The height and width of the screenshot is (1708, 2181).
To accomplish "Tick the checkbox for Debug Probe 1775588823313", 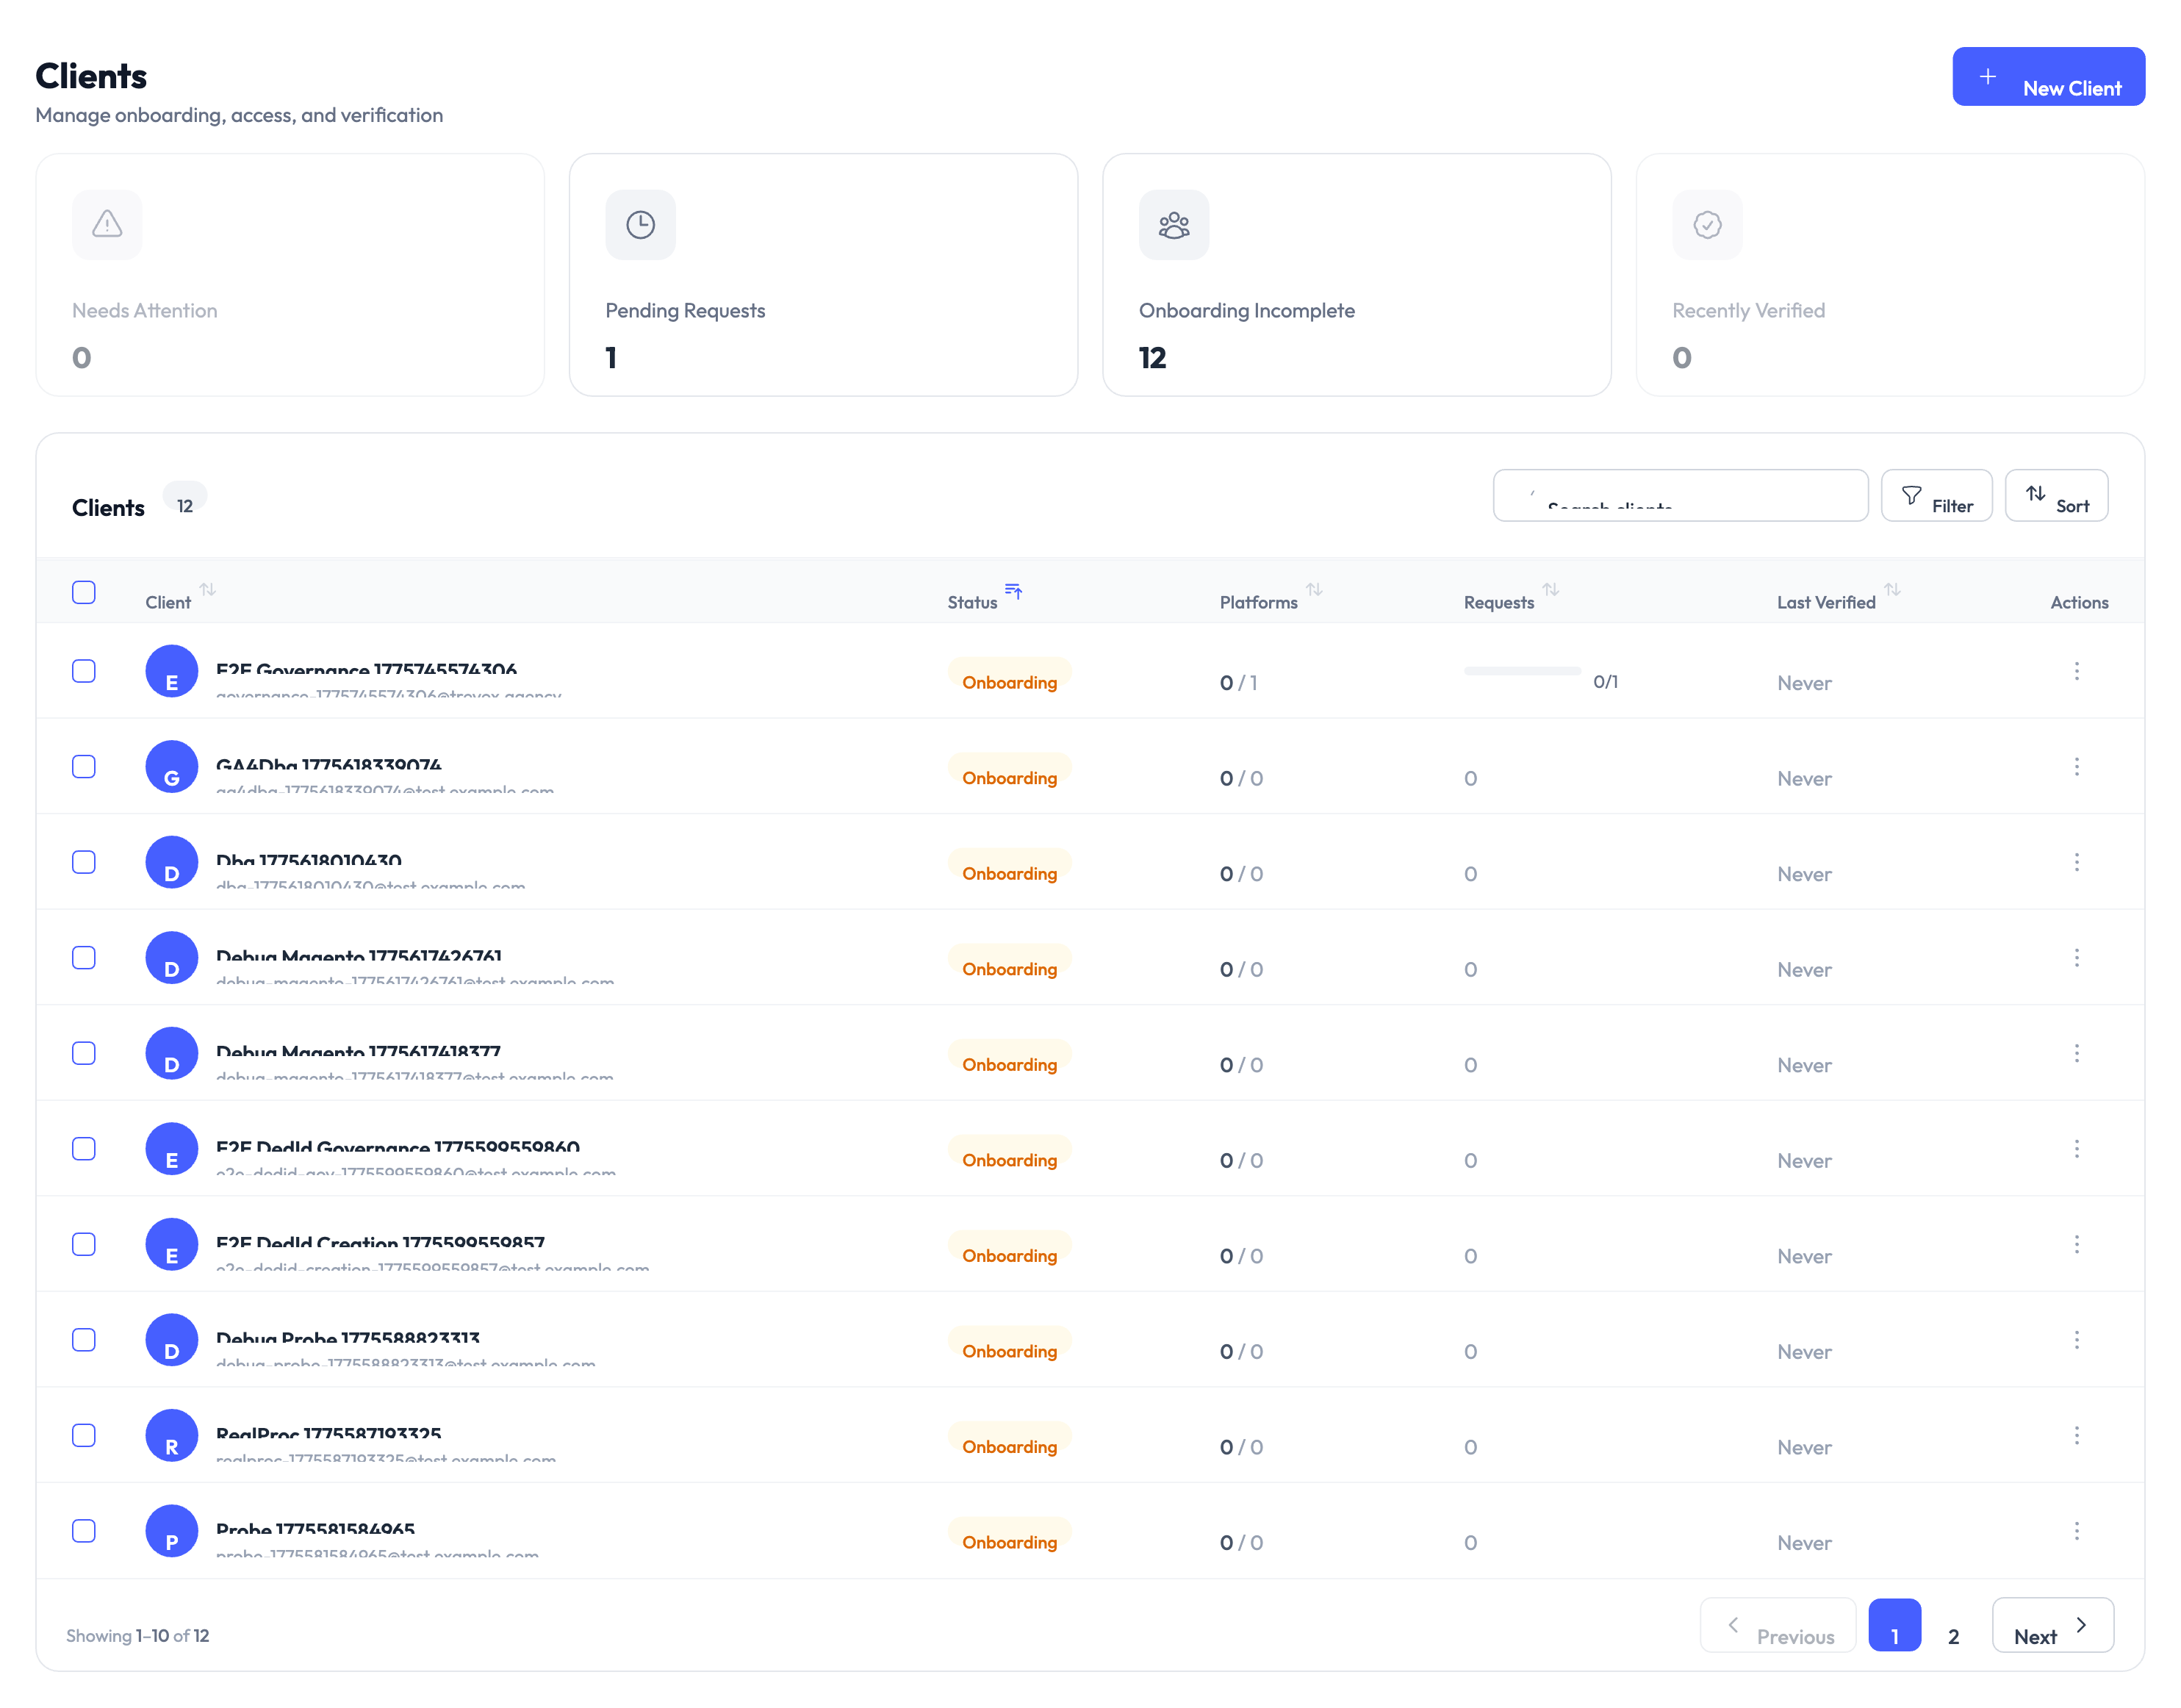I will [84, 1340].
